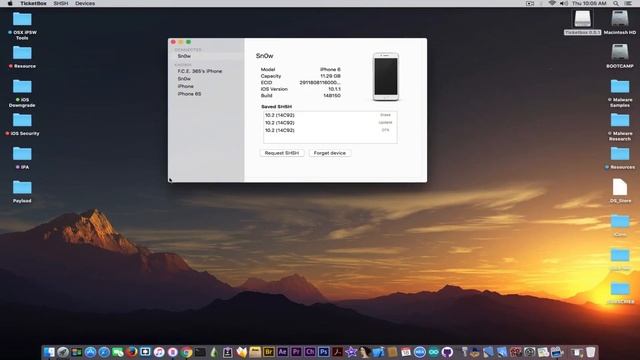Select the plain iPhone entry in sidebar

point(186,87)
